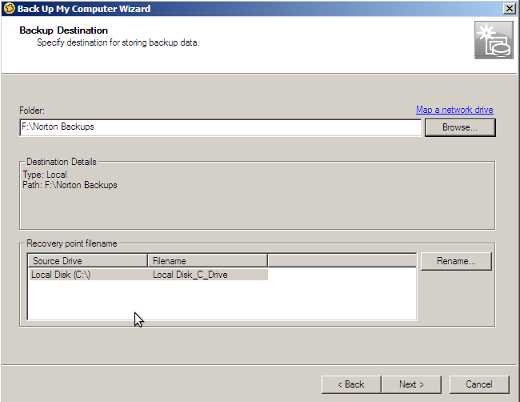Screen dimensions: 520x402
Task: Go to the previous step with Back
Action: click(x=351, y=385)
